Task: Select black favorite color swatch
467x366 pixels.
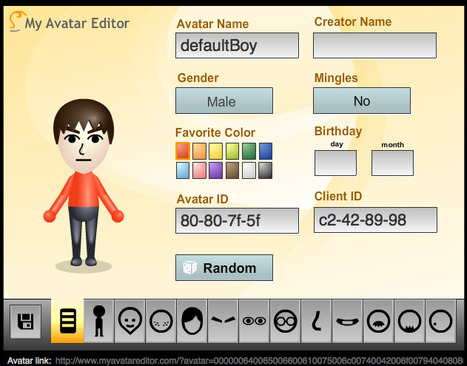Action: pyautogui.click(x=265, y=170)
